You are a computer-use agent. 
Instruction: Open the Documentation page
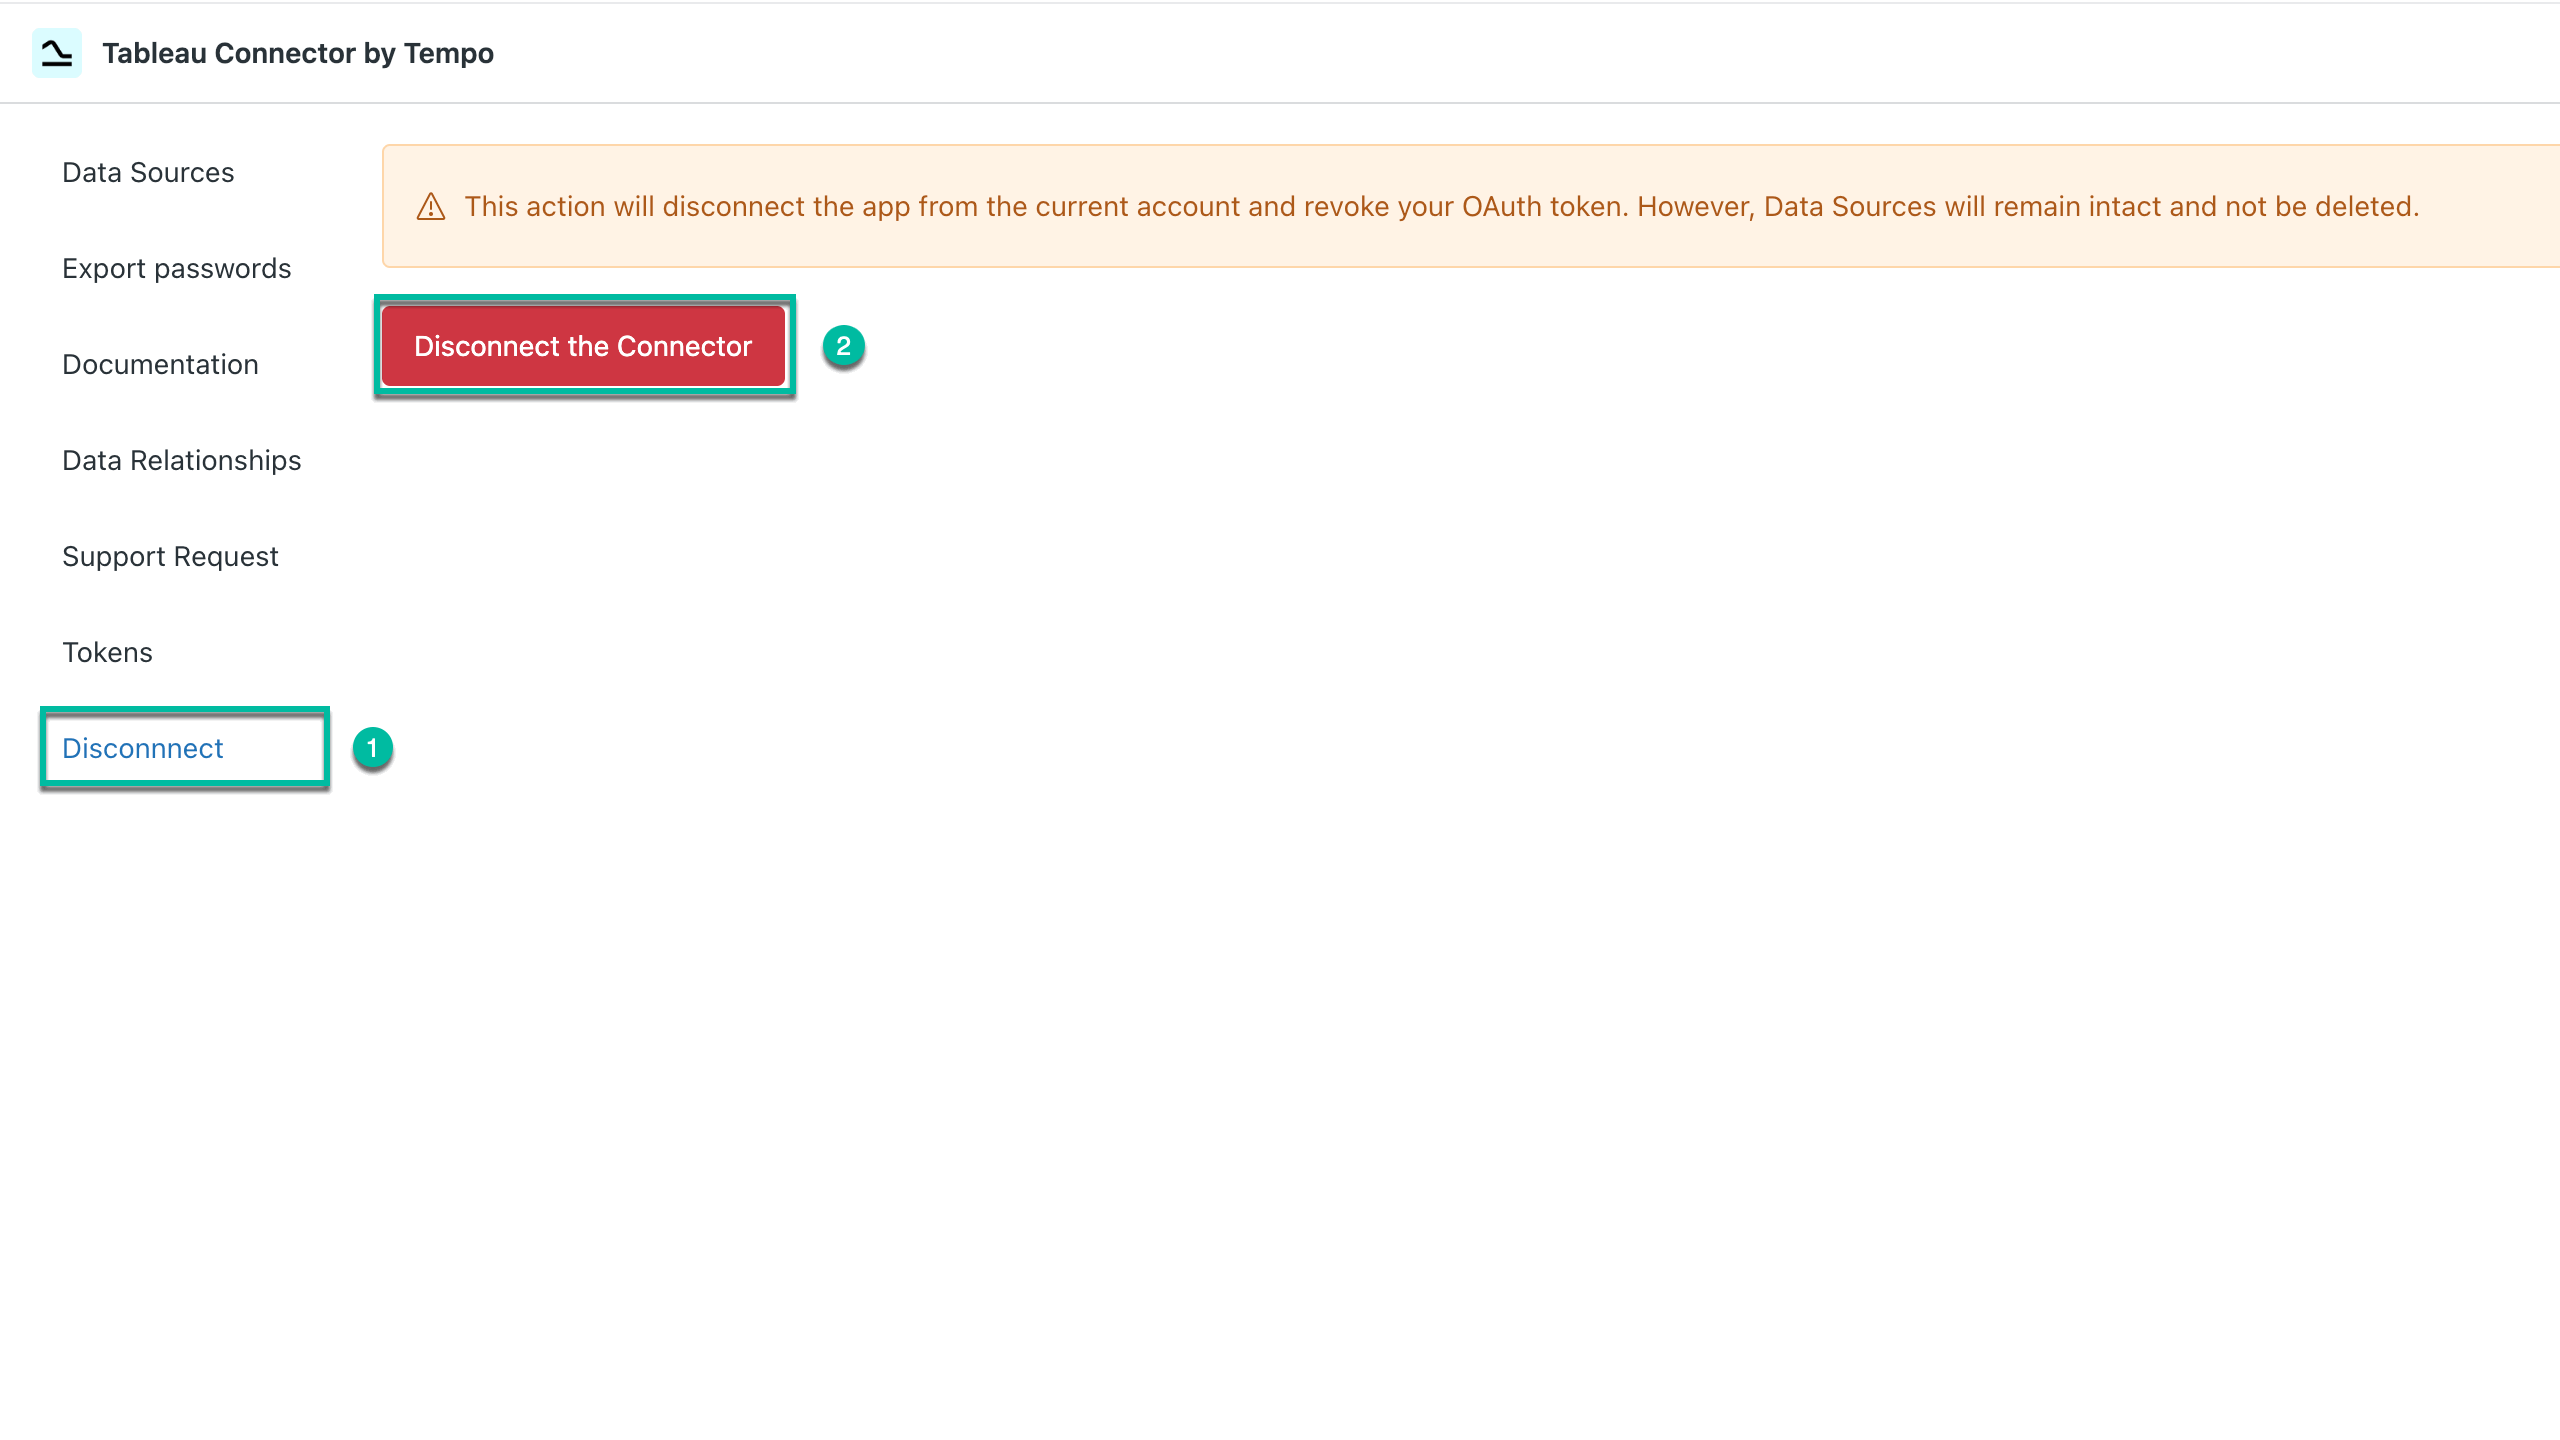[160, 364]
